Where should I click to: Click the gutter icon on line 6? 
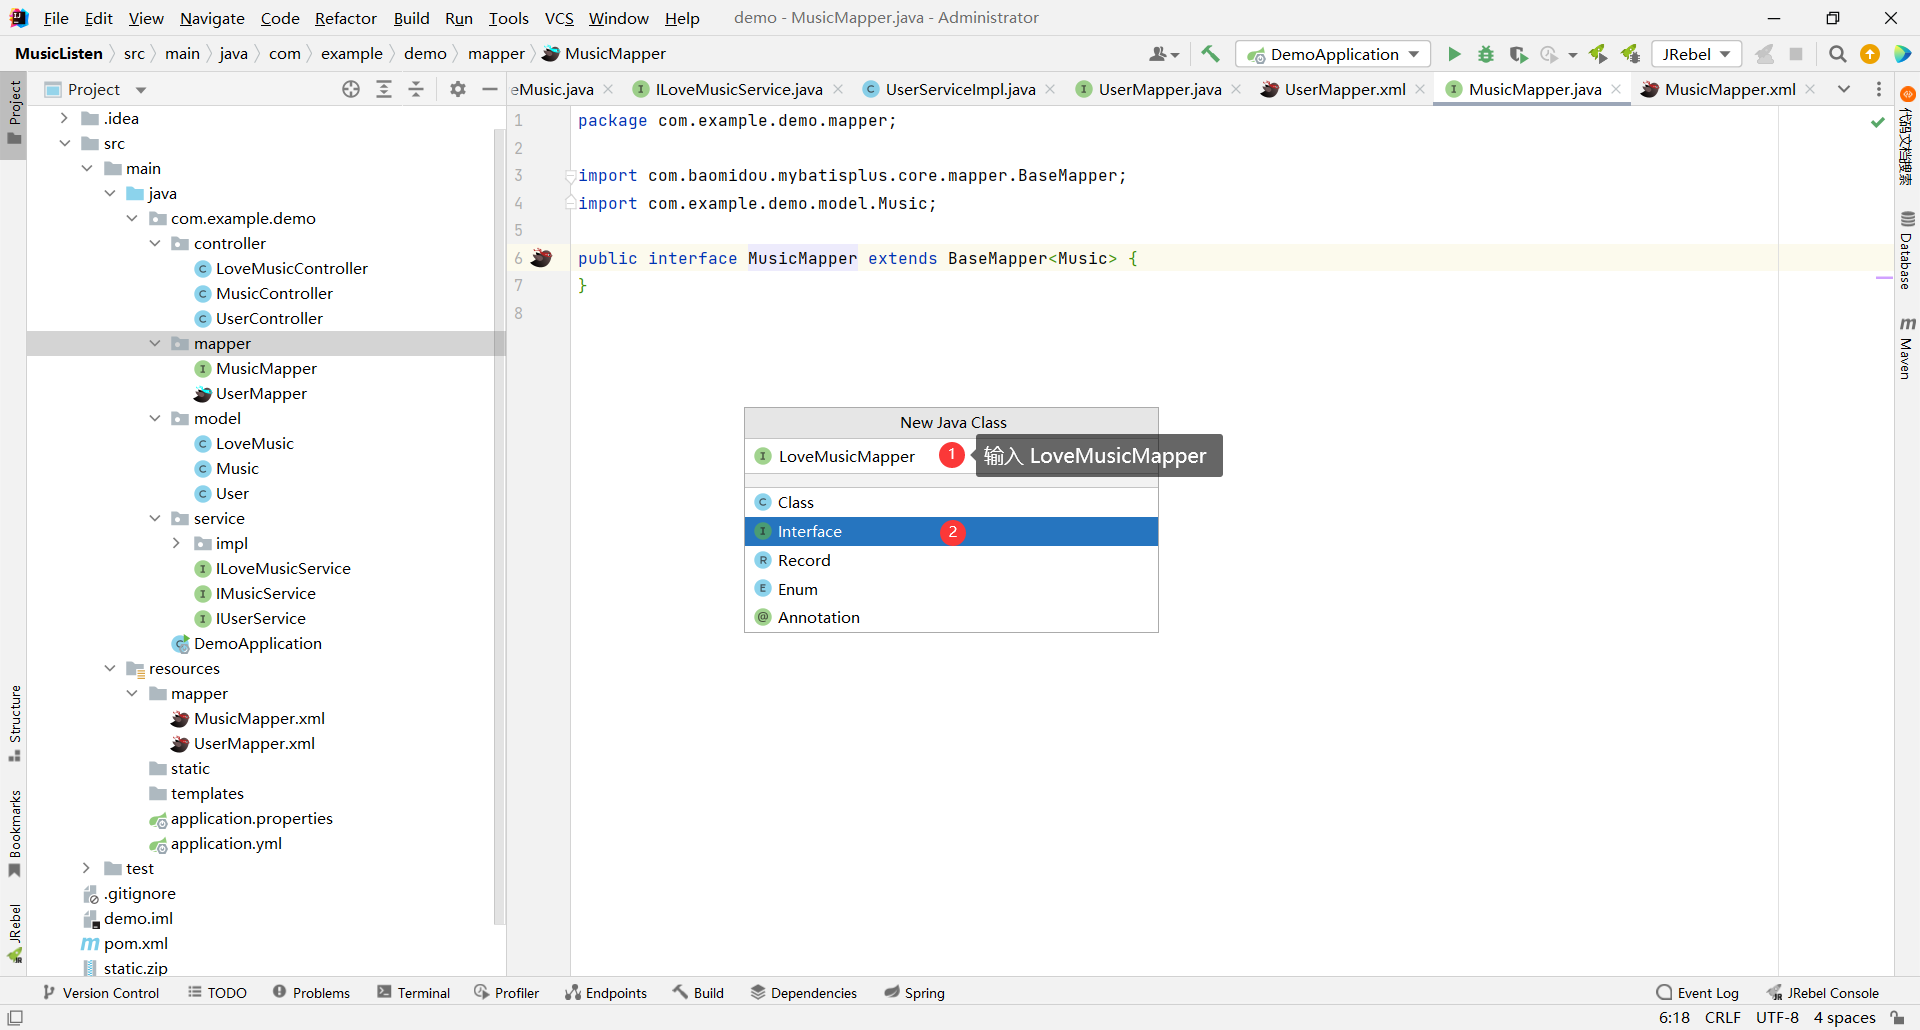tap(542, 258)
